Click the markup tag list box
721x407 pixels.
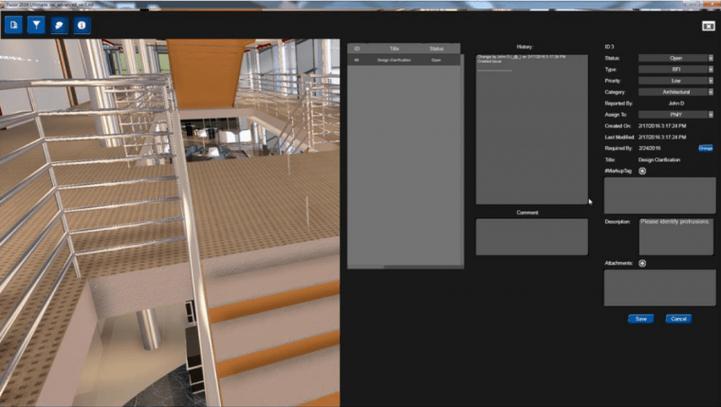659,195
